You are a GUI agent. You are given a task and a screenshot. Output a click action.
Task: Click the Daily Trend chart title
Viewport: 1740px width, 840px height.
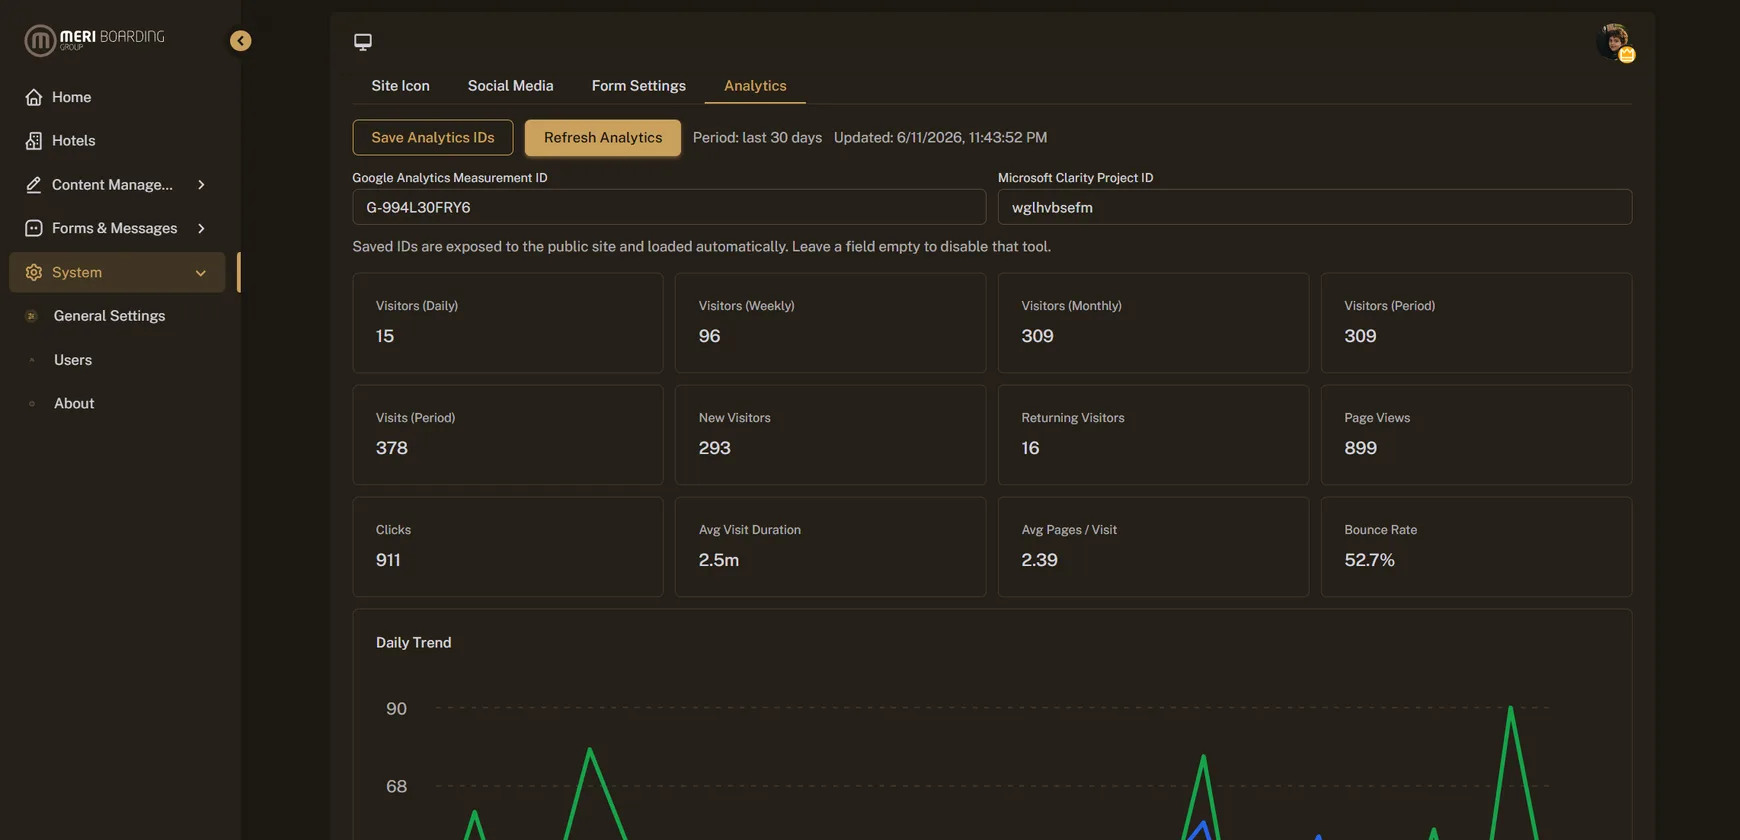[413, 643]
